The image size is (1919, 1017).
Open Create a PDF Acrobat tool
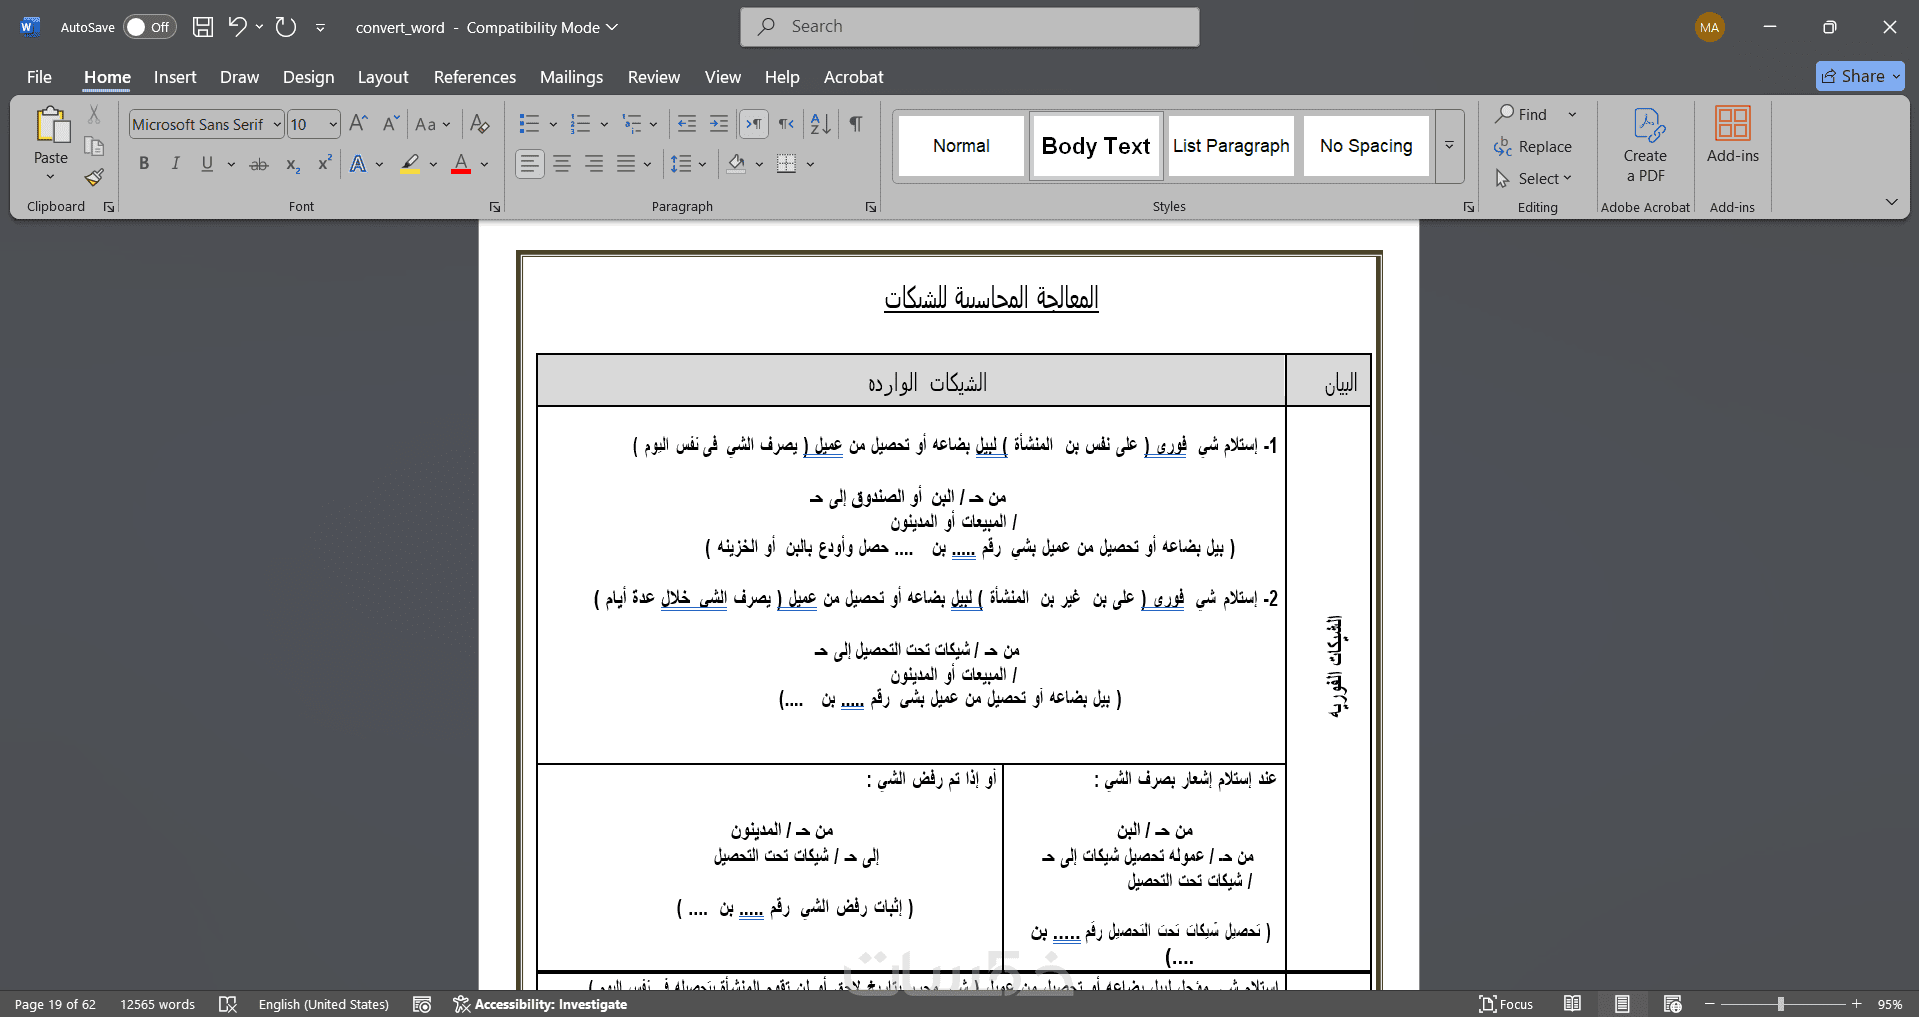point(1646,145)
